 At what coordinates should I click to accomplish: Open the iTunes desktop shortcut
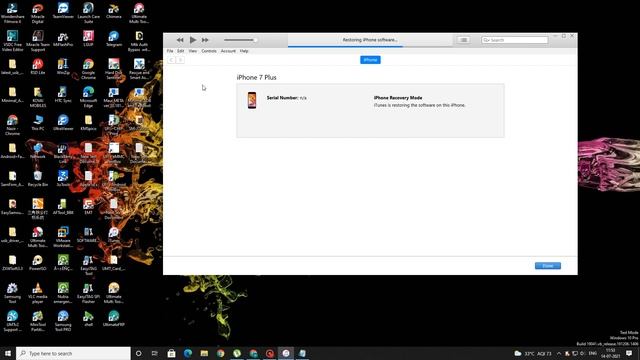point(113,235)
